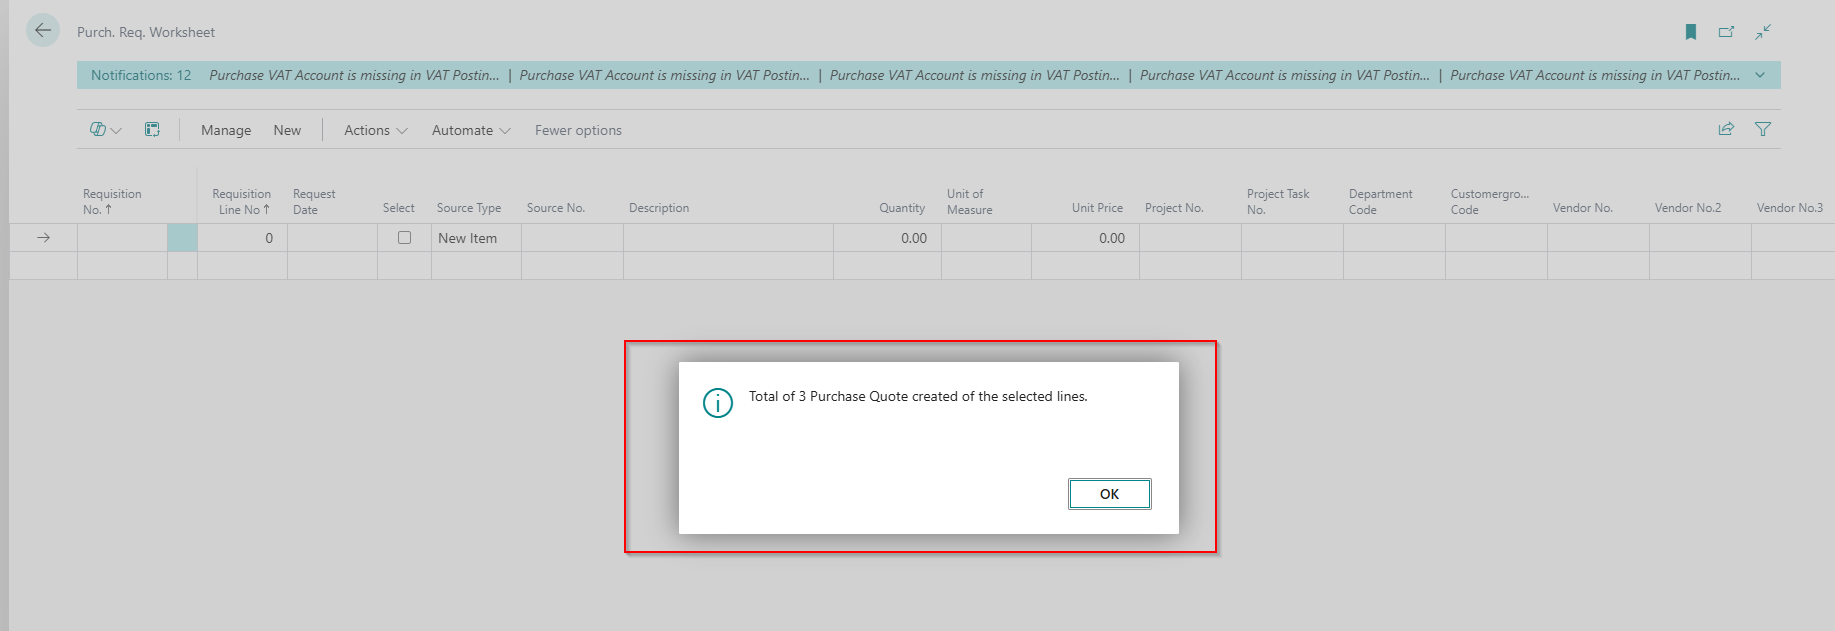Open the filter pane funnel icon
Viewport: 1835px width, 631px height.
(x=1763, y=129)
